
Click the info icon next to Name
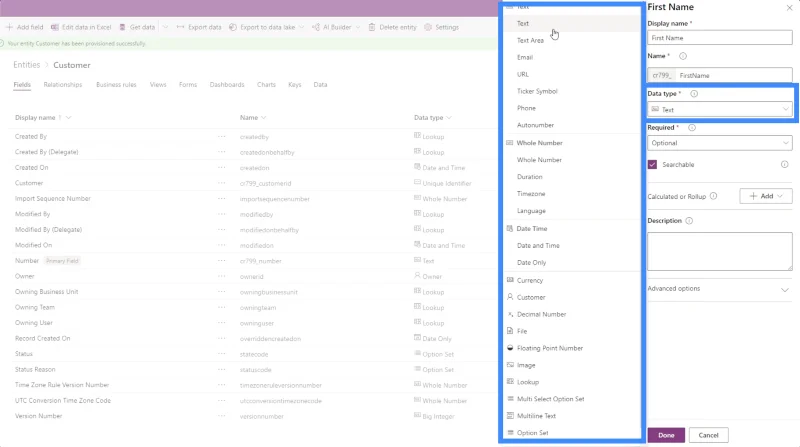pos(683,56)
